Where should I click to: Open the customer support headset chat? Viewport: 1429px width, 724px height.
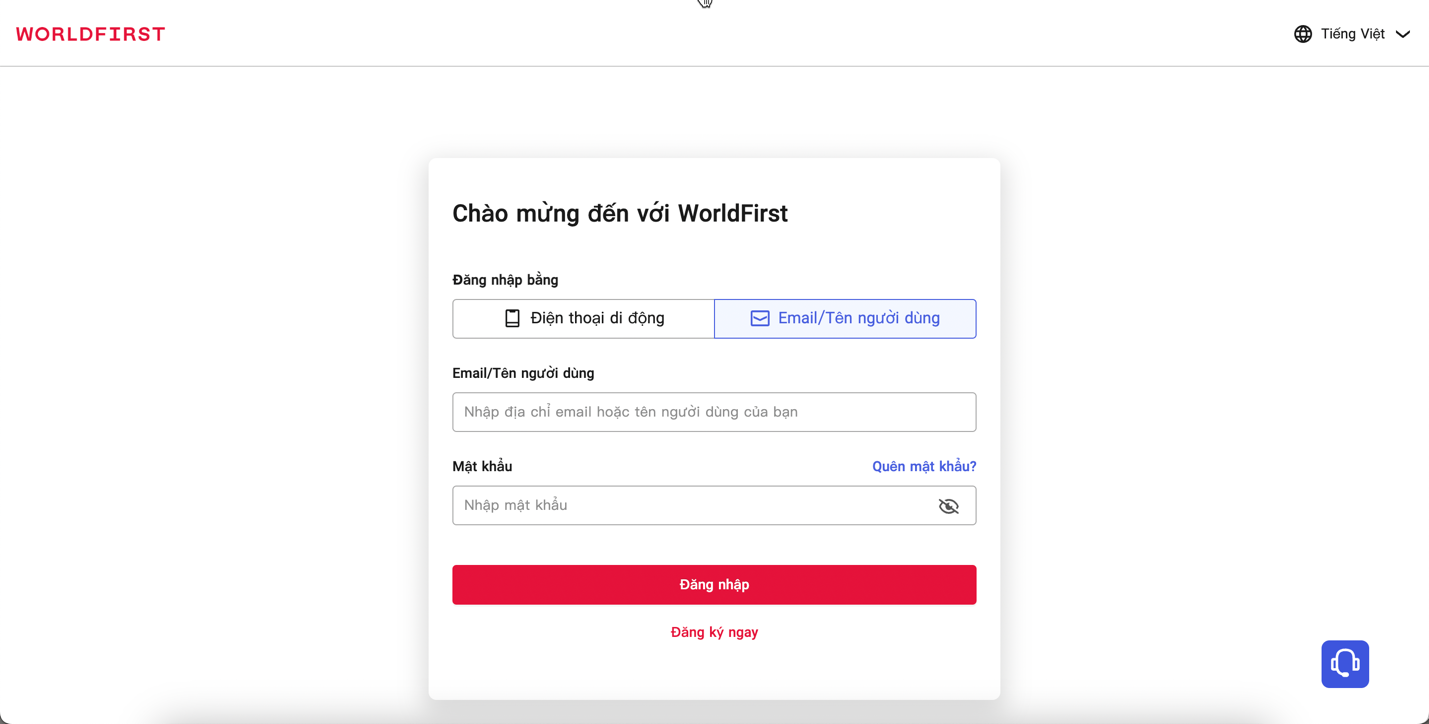(x=1345, y=664)
